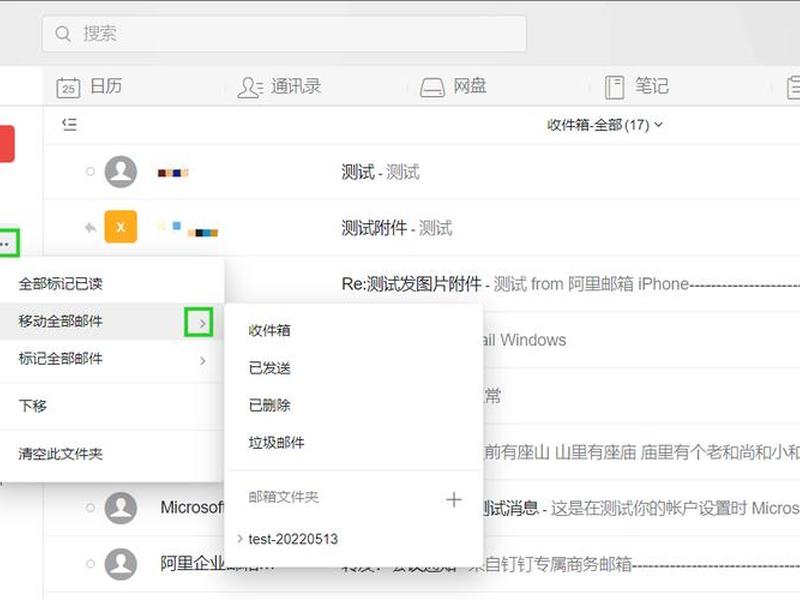This screenshot has width=800, height=600.
Task: Click the magnifier search icon
Action: (63, 34)
